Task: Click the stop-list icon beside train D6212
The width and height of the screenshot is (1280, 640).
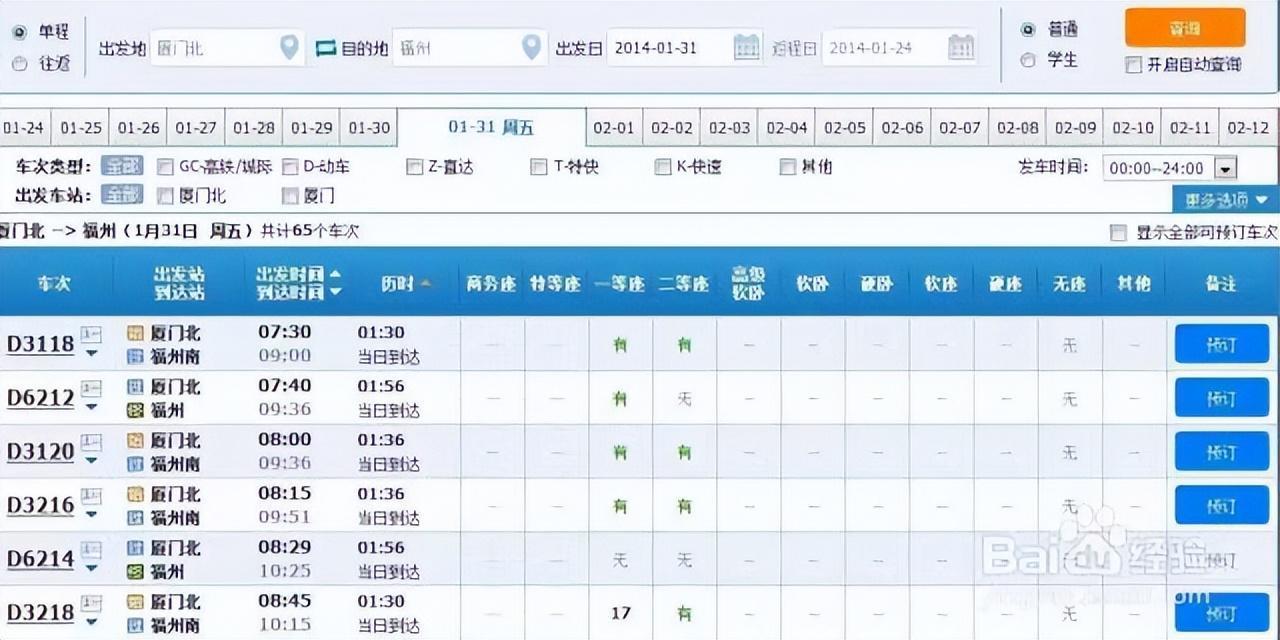Action: click(91, 386)
